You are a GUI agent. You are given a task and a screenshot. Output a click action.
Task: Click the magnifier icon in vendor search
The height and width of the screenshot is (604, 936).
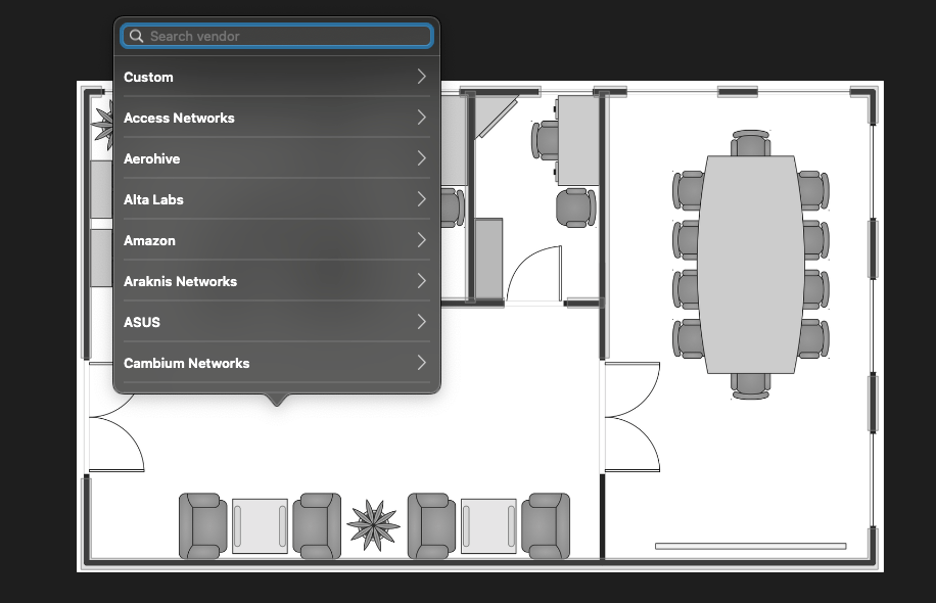click(136, 36)
